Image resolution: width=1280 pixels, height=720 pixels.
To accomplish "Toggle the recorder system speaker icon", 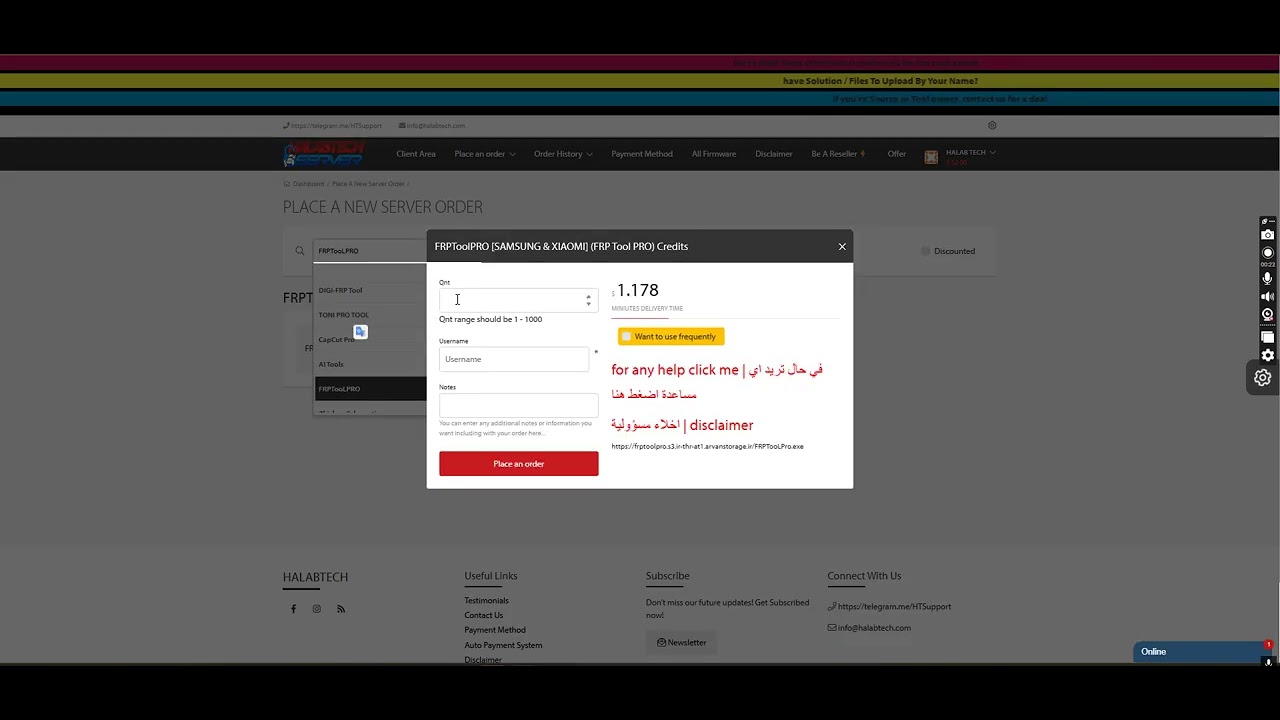I will (1268, 297).
